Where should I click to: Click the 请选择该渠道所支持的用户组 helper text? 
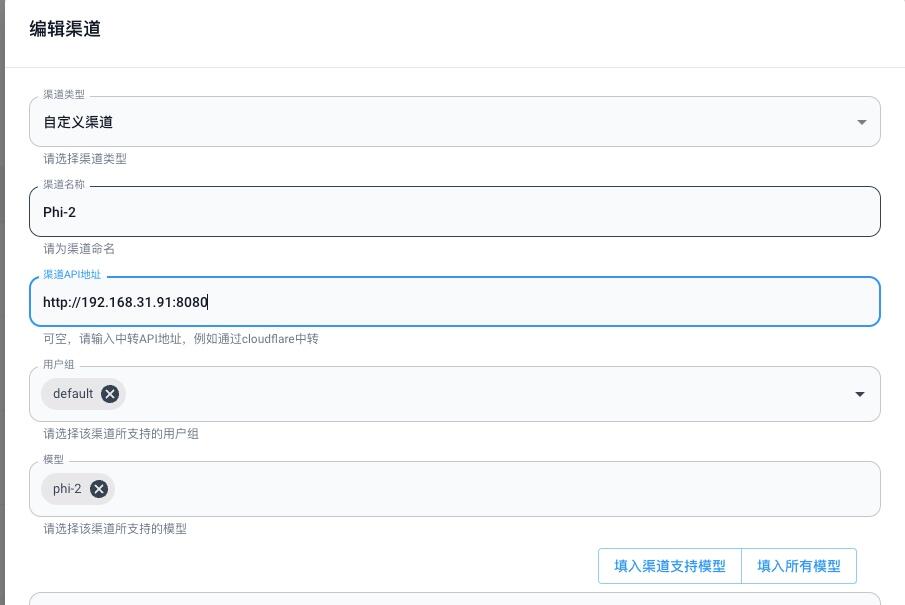click(121, 434)
